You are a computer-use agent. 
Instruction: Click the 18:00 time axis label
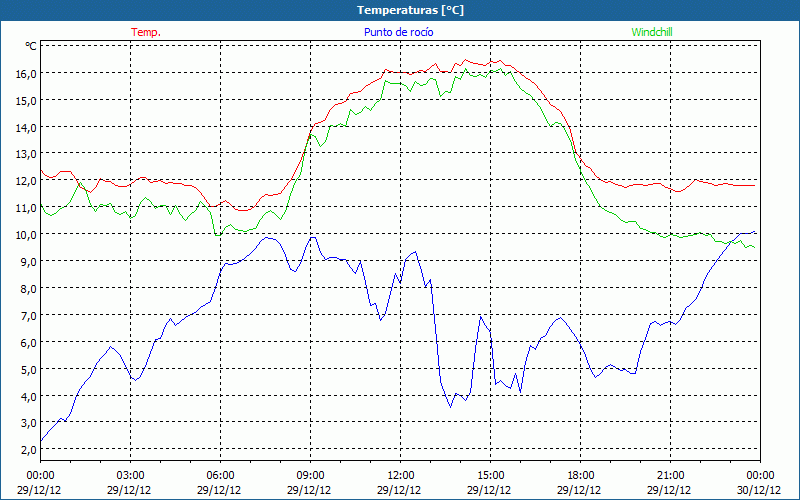pos(580,476)
